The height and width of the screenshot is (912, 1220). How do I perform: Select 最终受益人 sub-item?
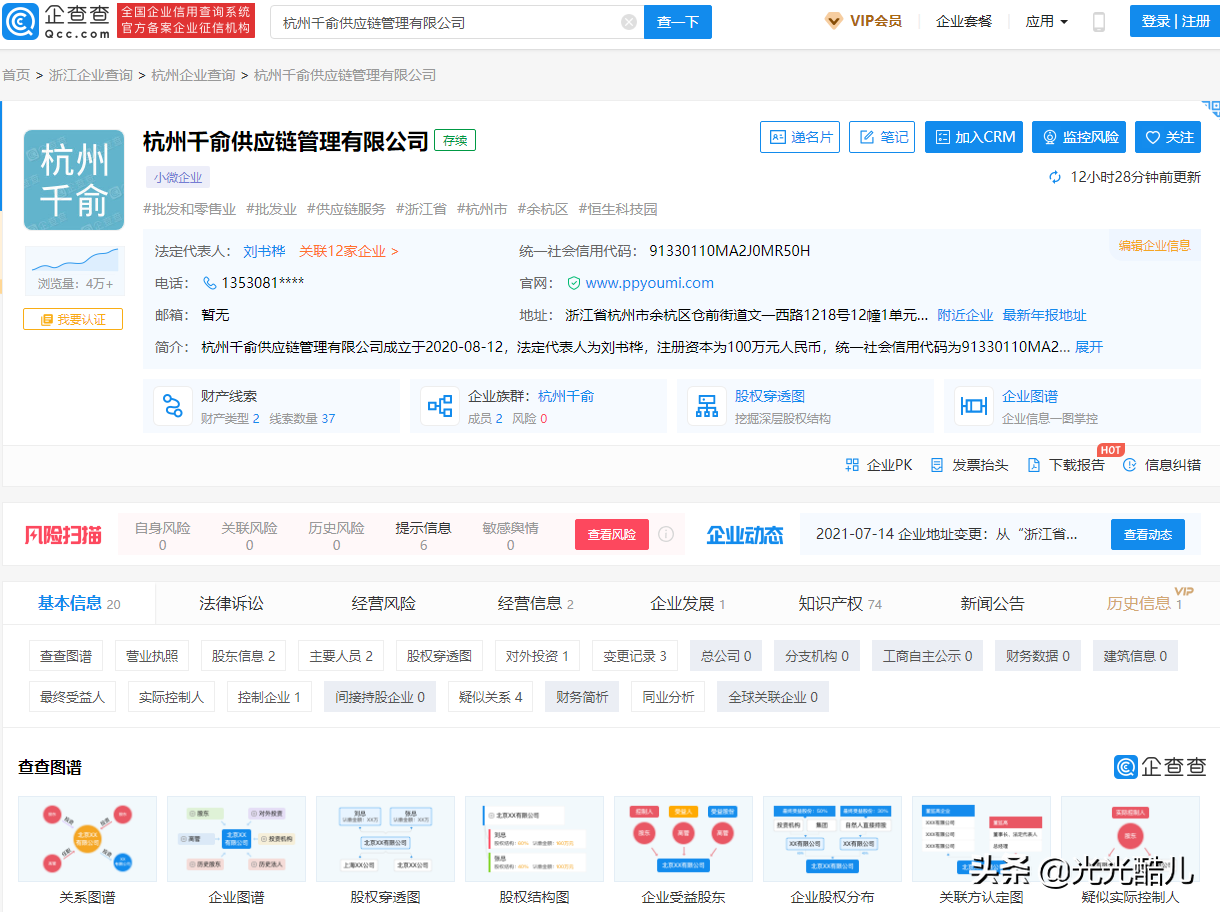point(72,697)
